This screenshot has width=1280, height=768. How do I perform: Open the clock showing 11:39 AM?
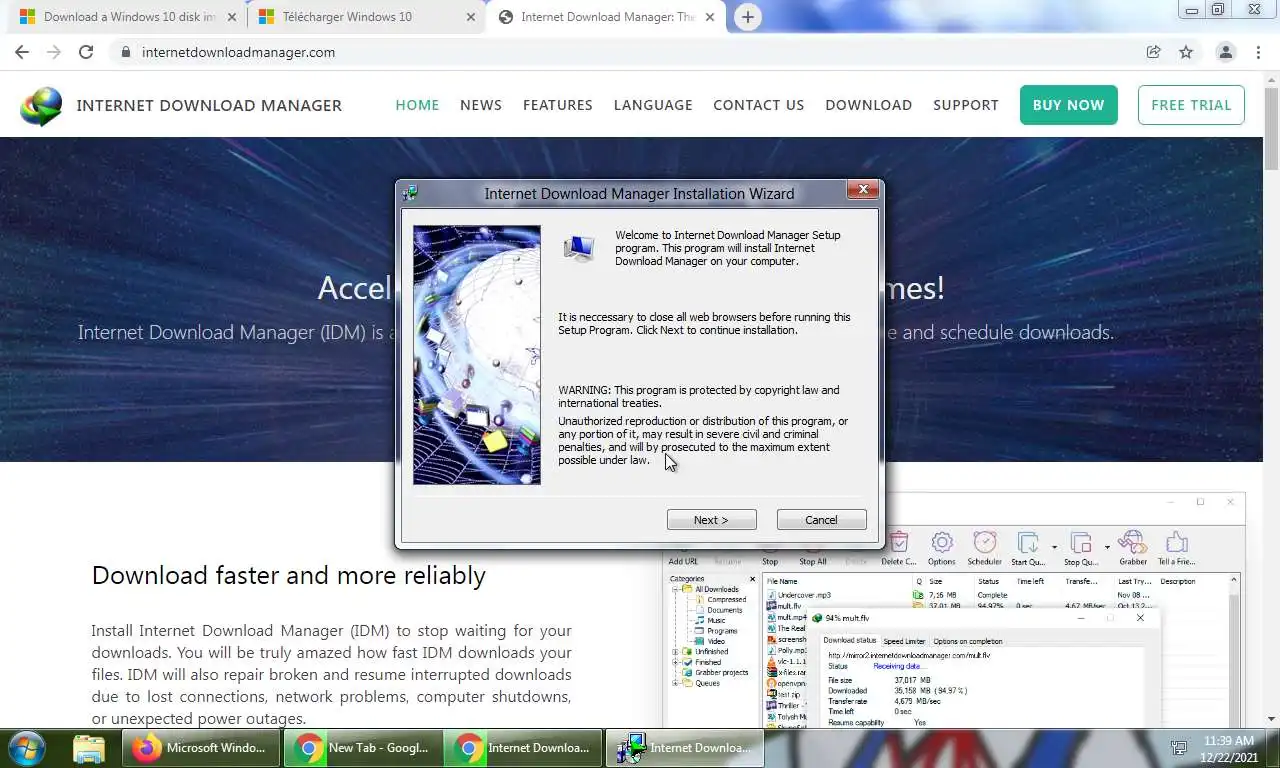click(x=1229, y=748)
